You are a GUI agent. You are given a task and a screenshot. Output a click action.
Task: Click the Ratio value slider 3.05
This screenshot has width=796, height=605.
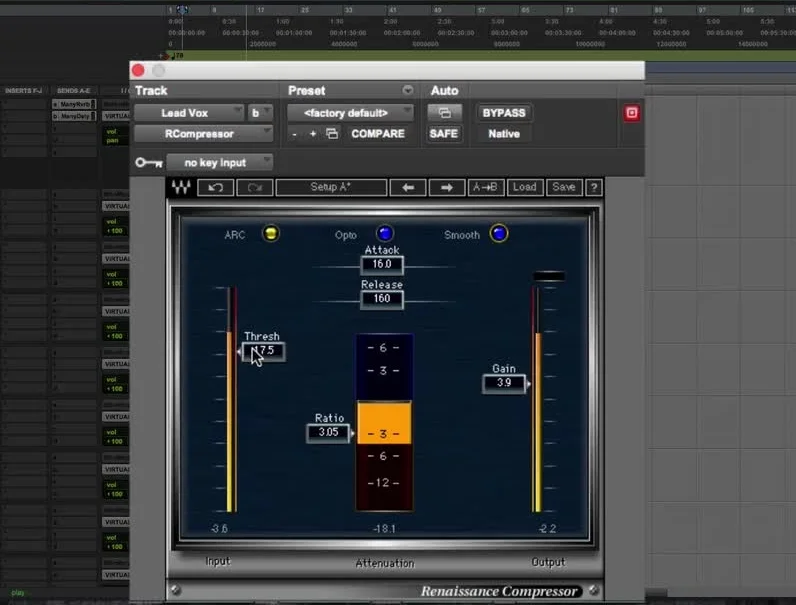pos(328,432)
